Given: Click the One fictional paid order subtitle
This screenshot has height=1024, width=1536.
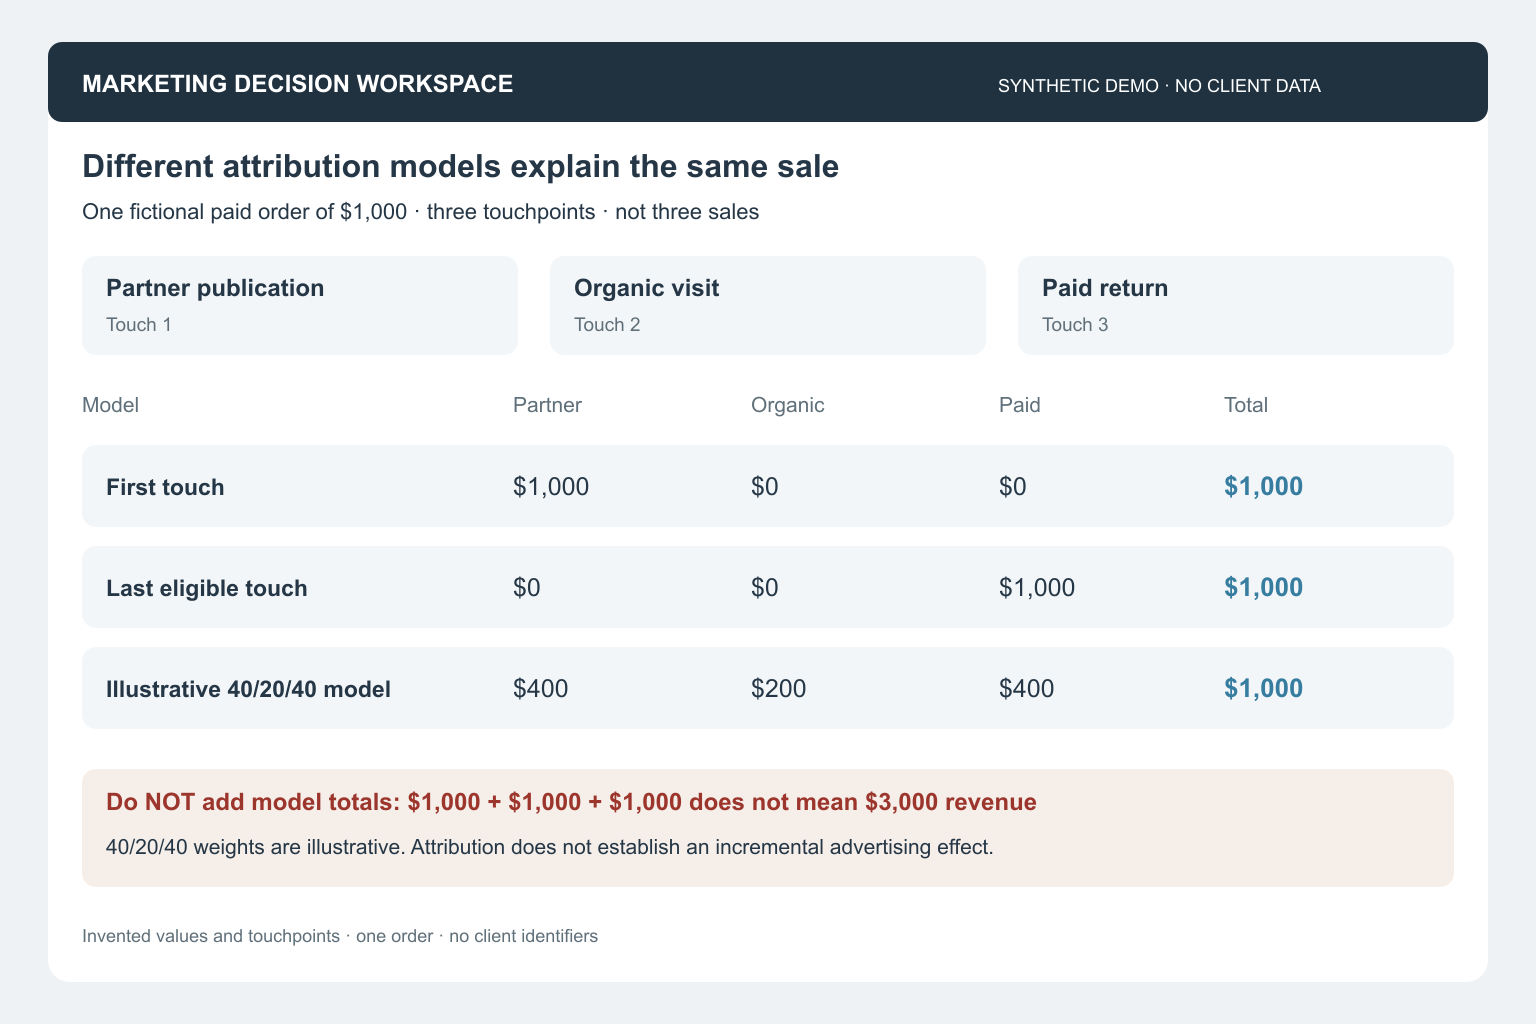Looking at the screenshot, I should (421, 212).
